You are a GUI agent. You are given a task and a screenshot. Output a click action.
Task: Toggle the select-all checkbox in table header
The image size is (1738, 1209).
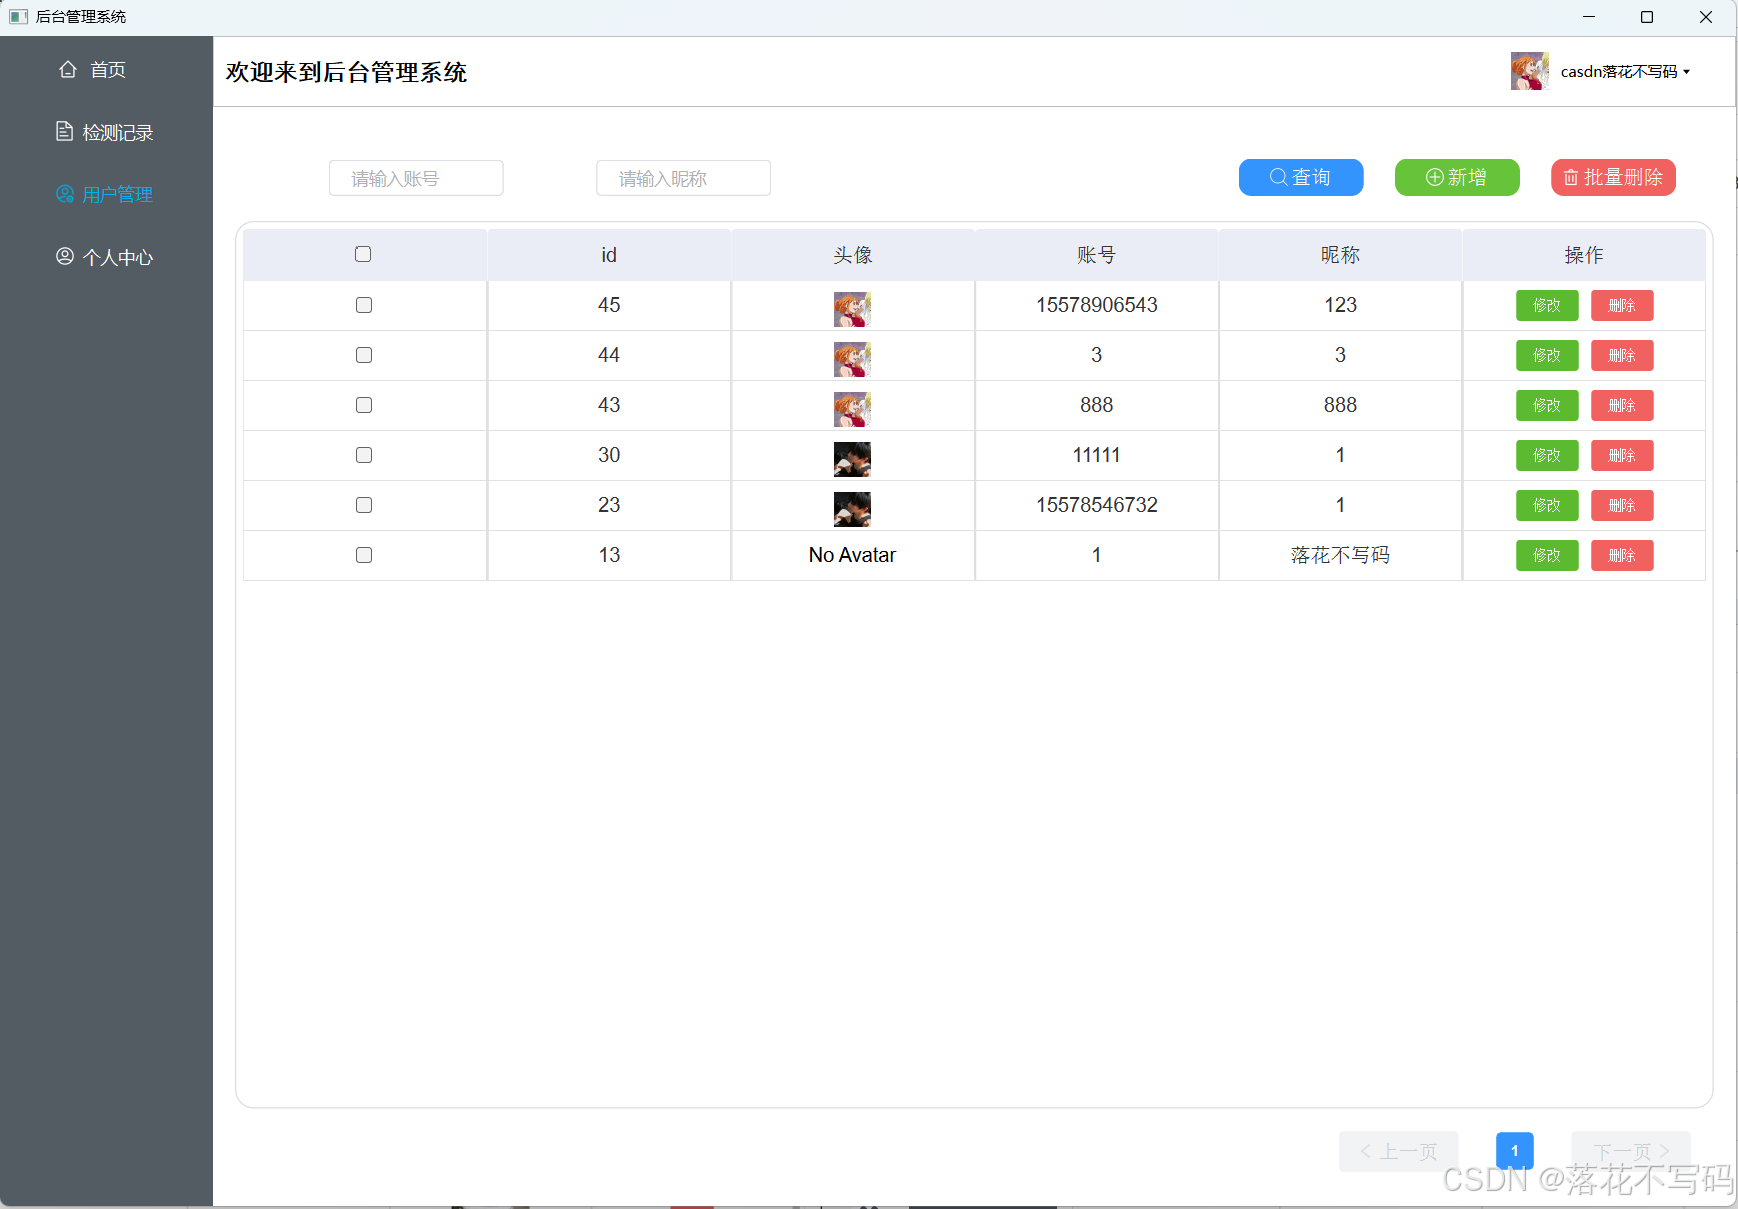tap(363, 254)
